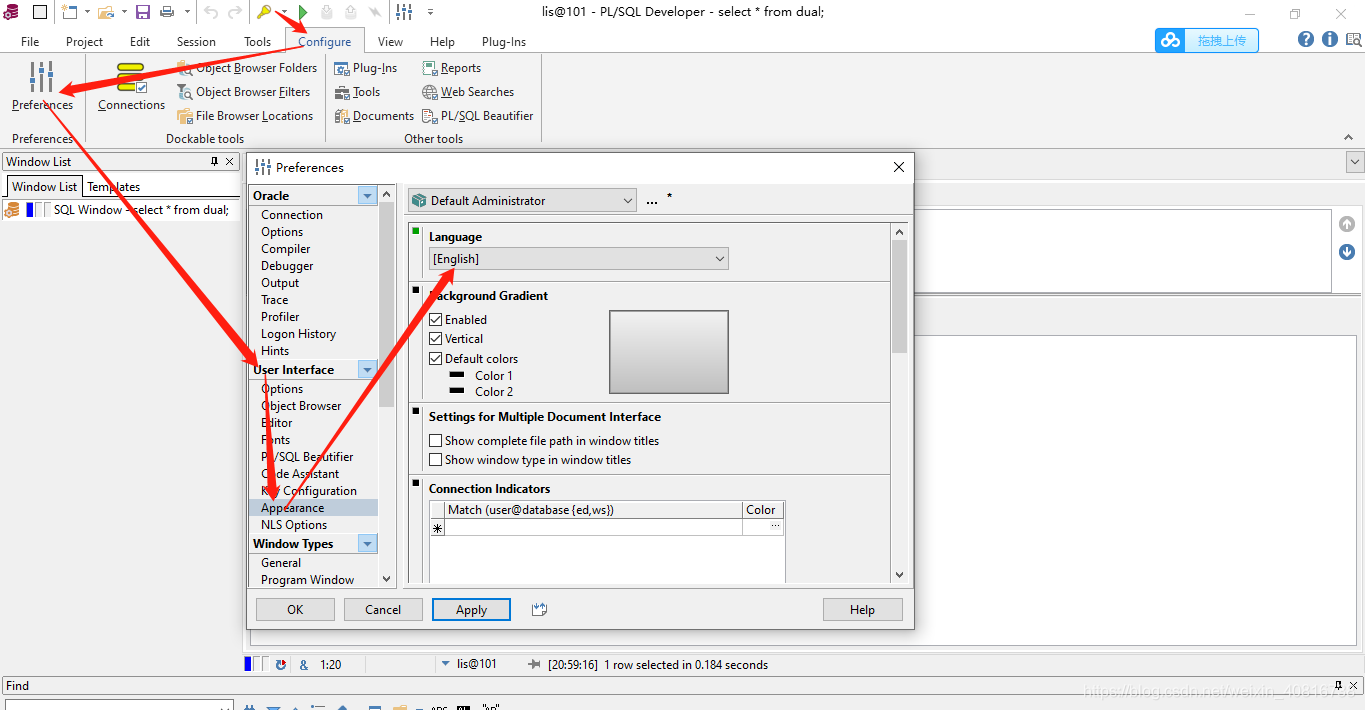The height and width of the screenshot is (710, 1365).
Task: Click the square window toolbar icon
Action: (39, 12)
